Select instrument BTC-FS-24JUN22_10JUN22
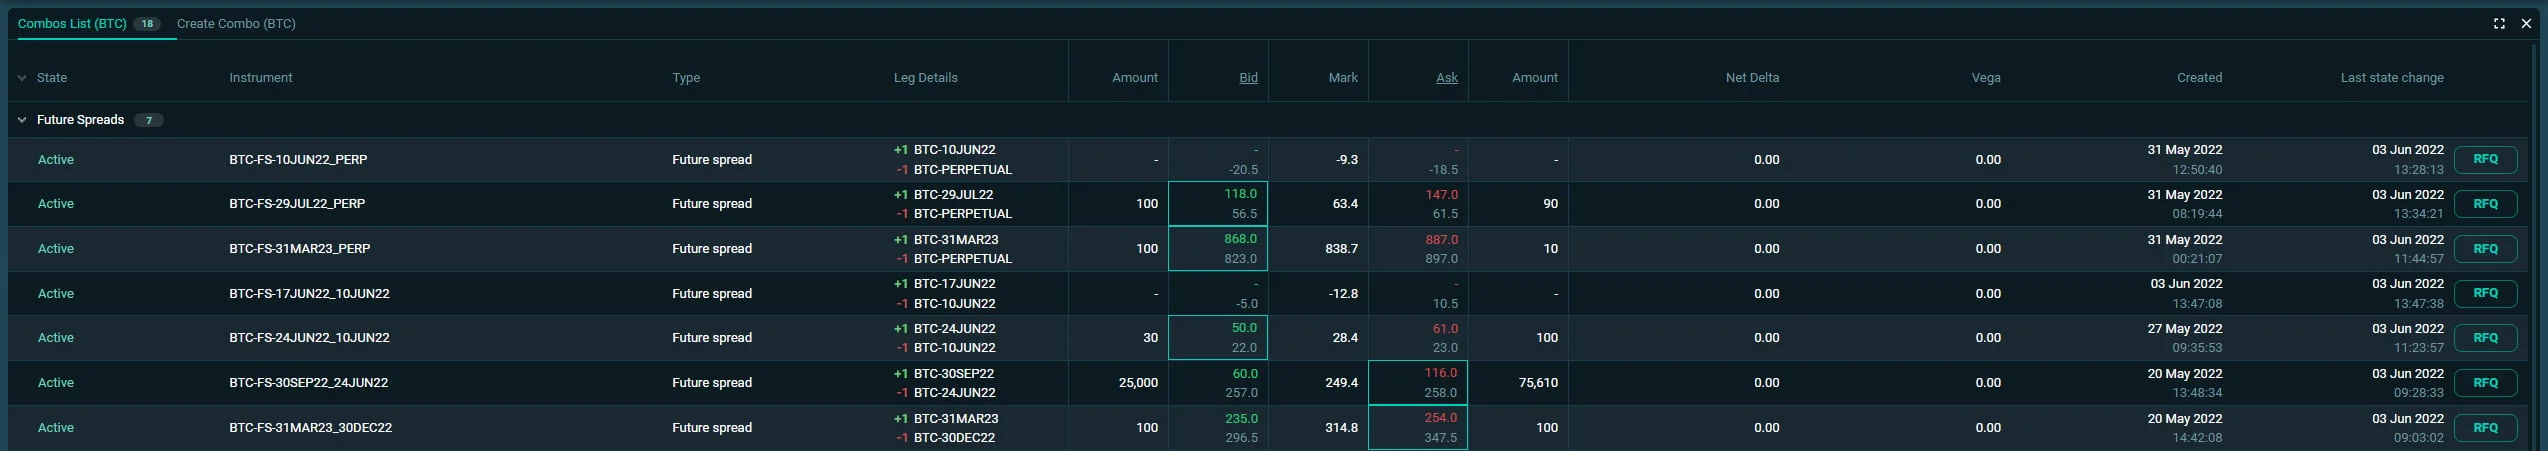Image resolution: width=2548 pixels, height=451 pixels. tap(309, 338)
